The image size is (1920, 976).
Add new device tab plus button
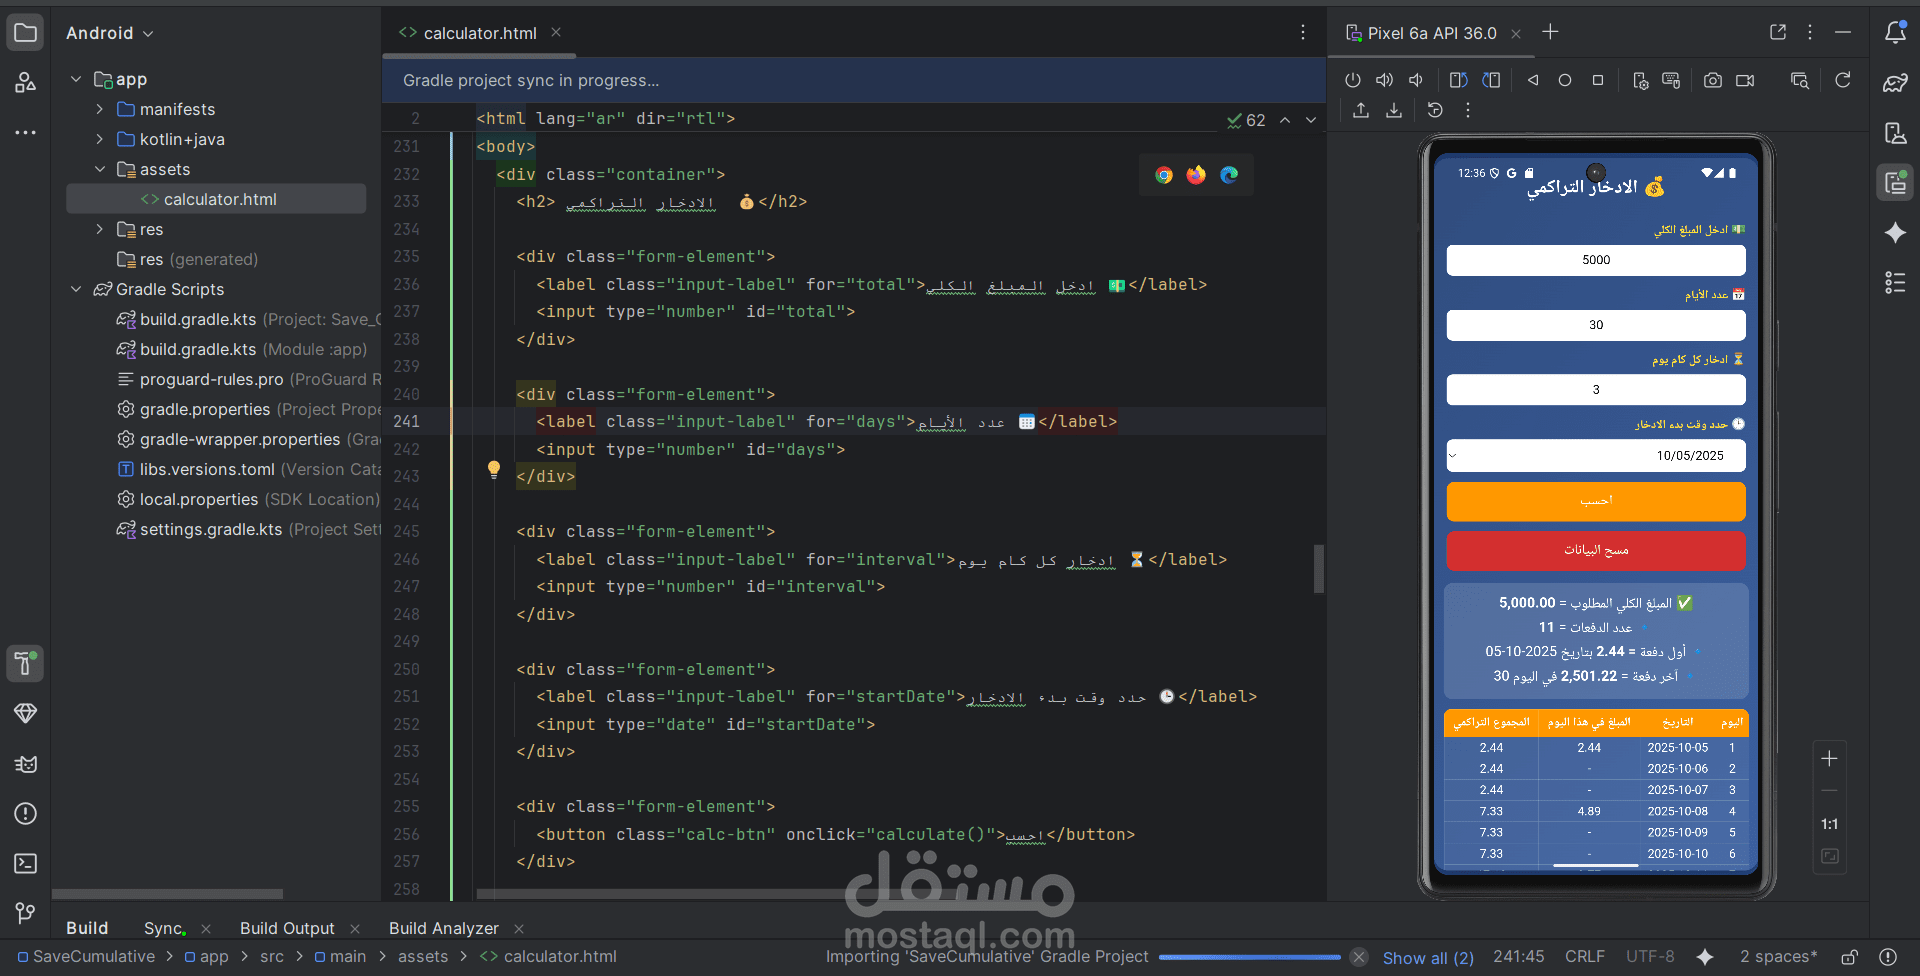[1550, 32]
